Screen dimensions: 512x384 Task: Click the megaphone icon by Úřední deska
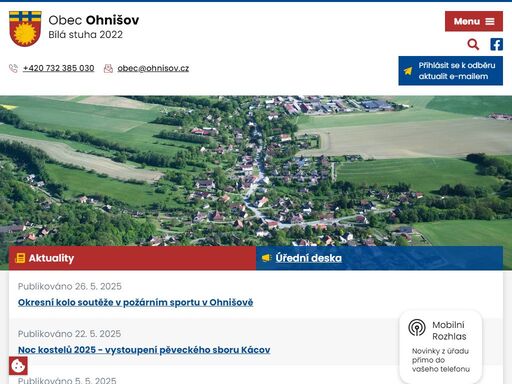(x=267, y=258)
